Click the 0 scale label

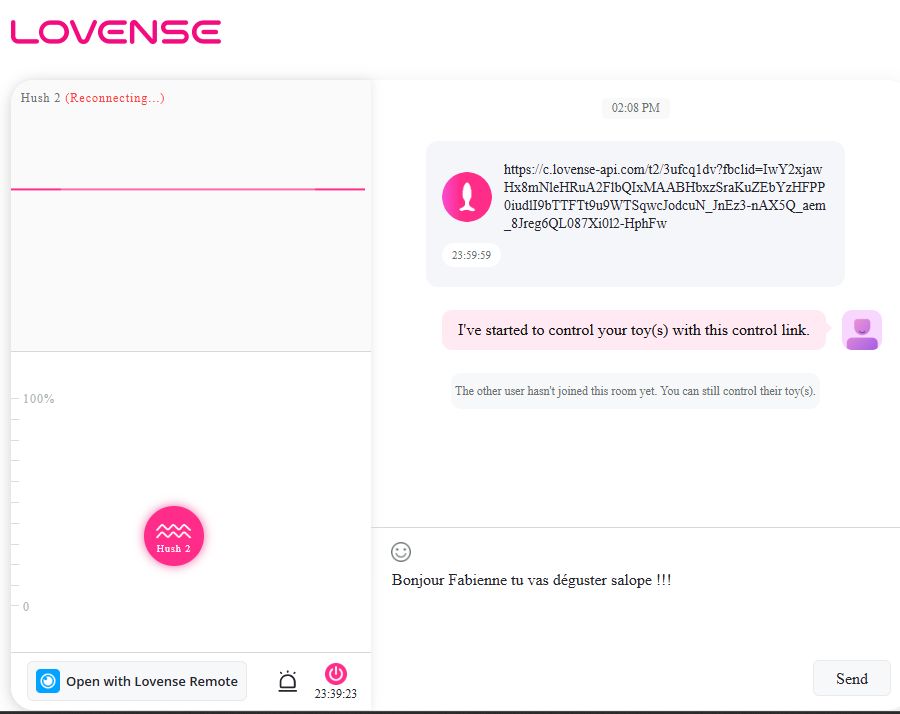26,606
